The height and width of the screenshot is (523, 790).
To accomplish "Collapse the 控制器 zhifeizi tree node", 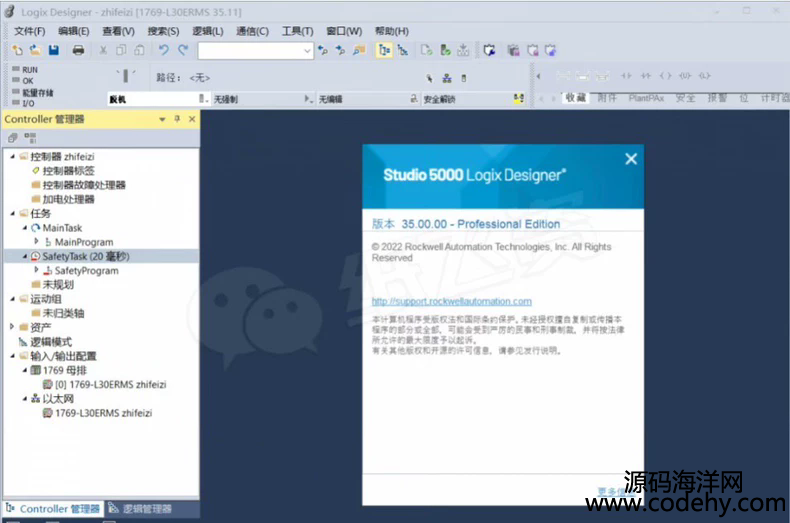I will (x=13, y=156).
